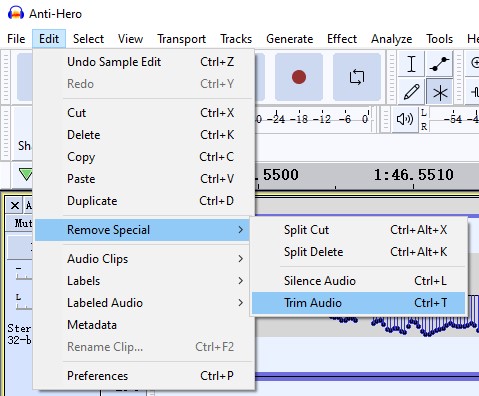Open Metadata from Edit menu
479x396 pixels.
pos(144,325)
